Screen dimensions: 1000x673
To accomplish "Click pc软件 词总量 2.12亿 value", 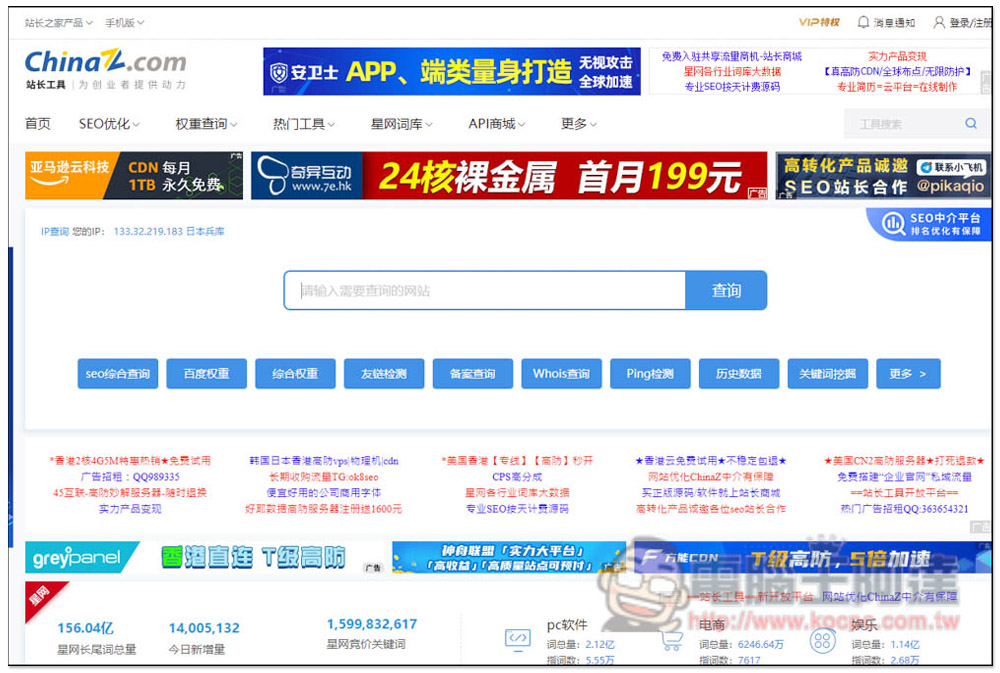I will (600, 644).
